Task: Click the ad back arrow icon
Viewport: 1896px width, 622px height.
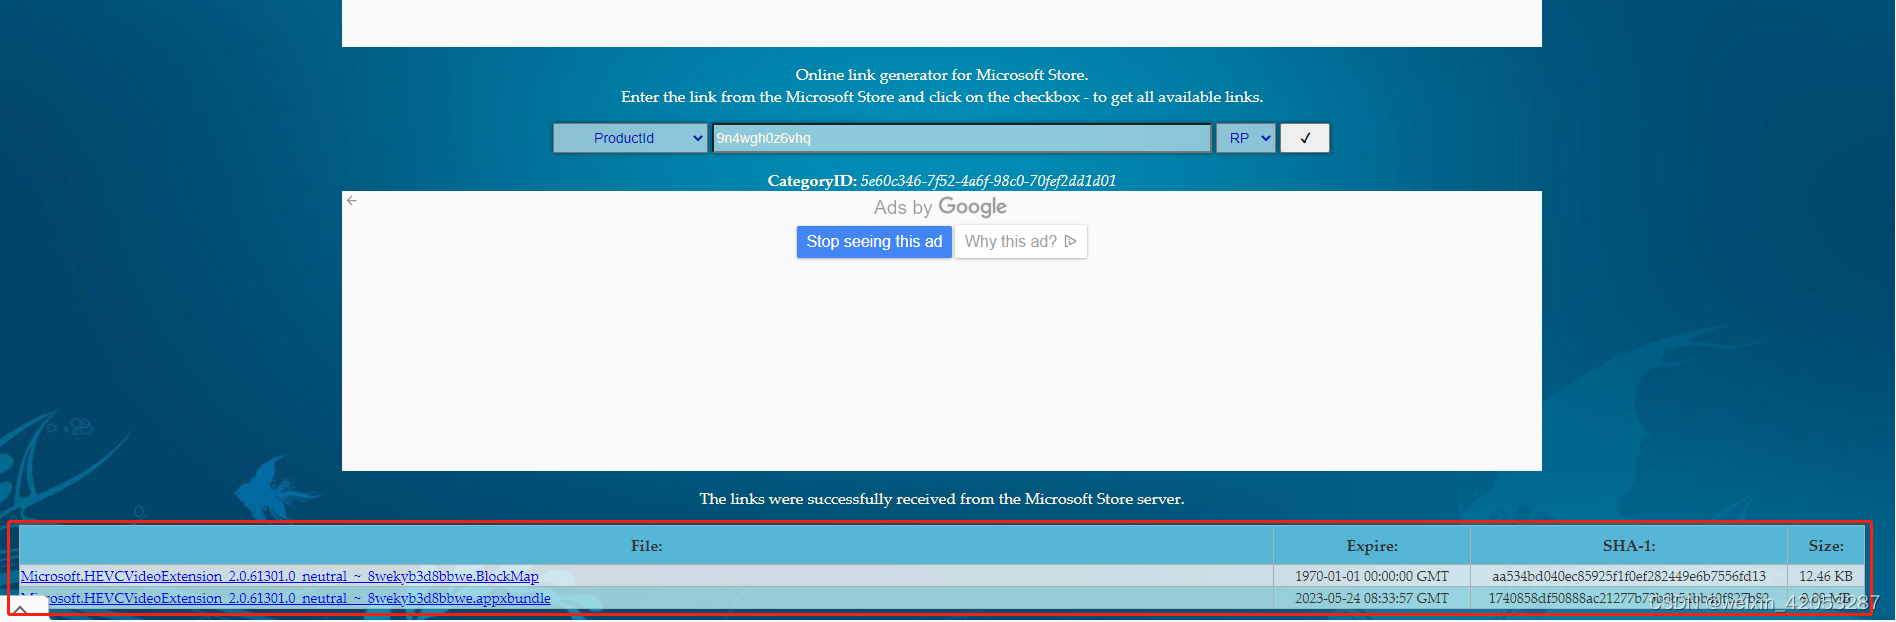Action: click(x=352, y=201)
